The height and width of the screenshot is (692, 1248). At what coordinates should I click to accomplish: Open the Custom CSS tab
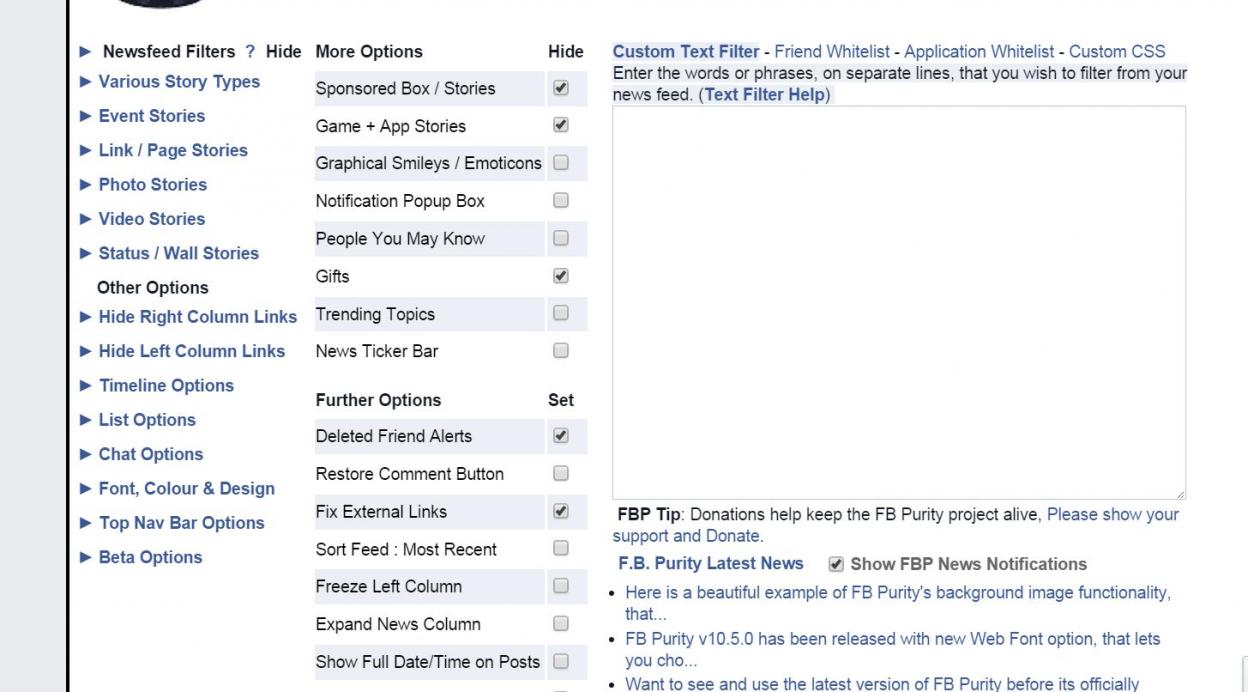(x=1117, y=52)
